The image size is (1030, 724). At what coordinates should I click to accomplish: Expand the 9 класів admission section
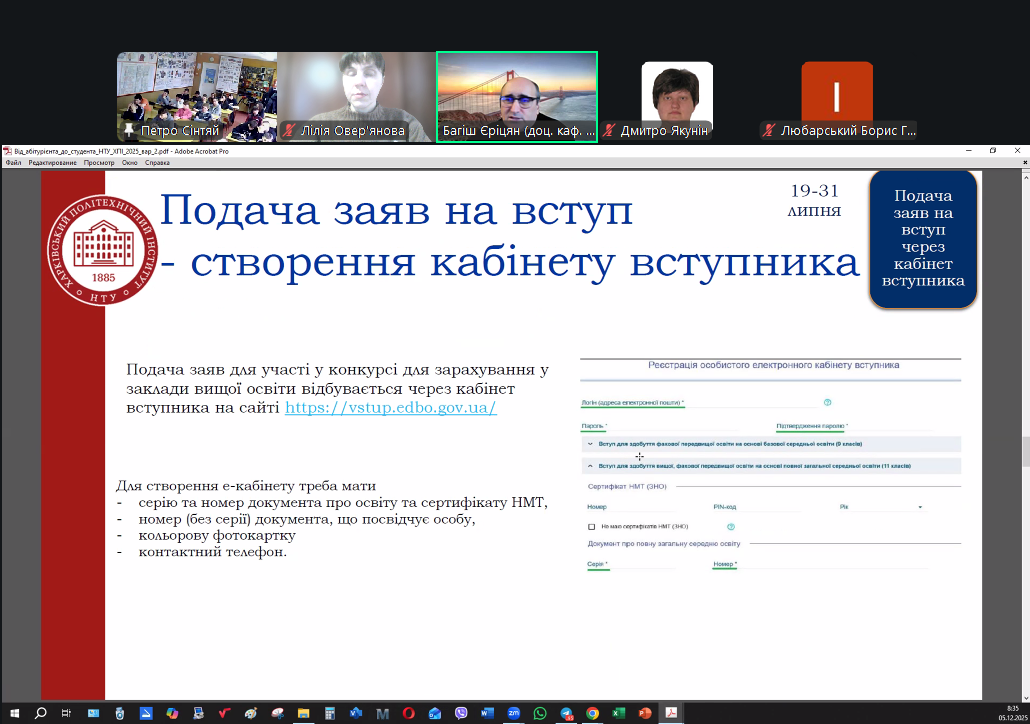click(x=590, y=443)
